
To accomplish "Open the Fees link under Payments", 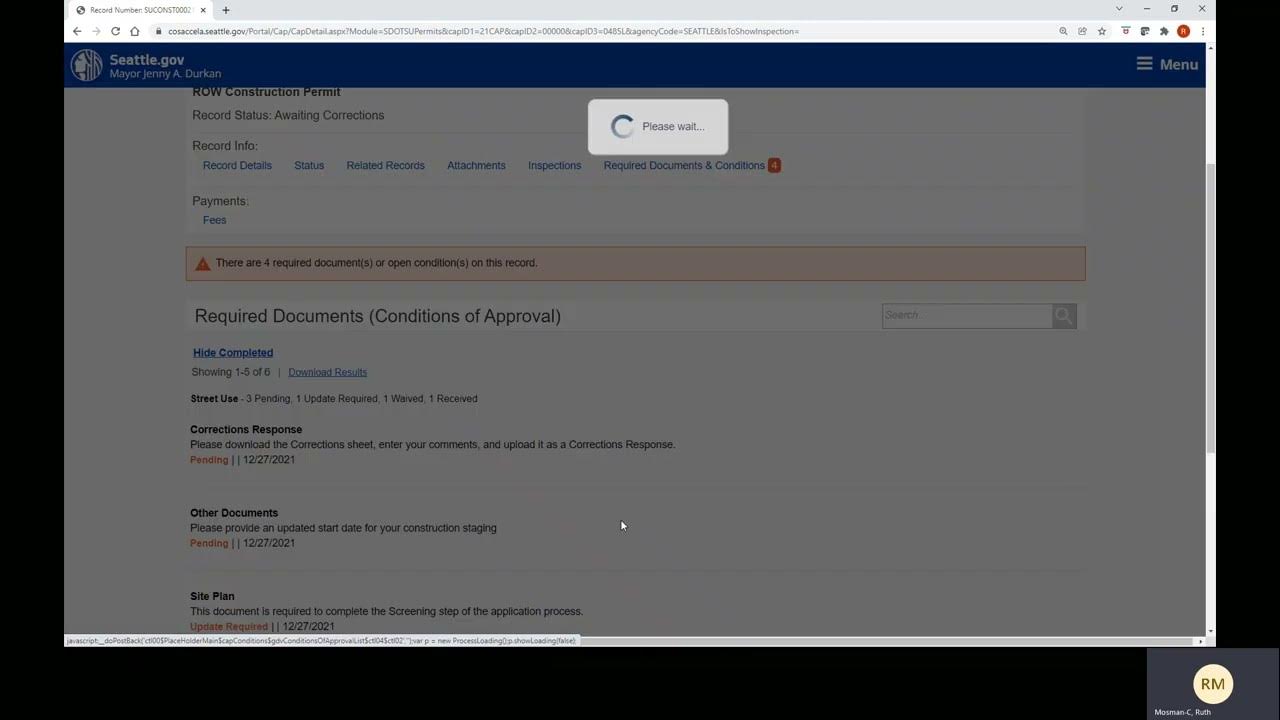I will (214, 220).
